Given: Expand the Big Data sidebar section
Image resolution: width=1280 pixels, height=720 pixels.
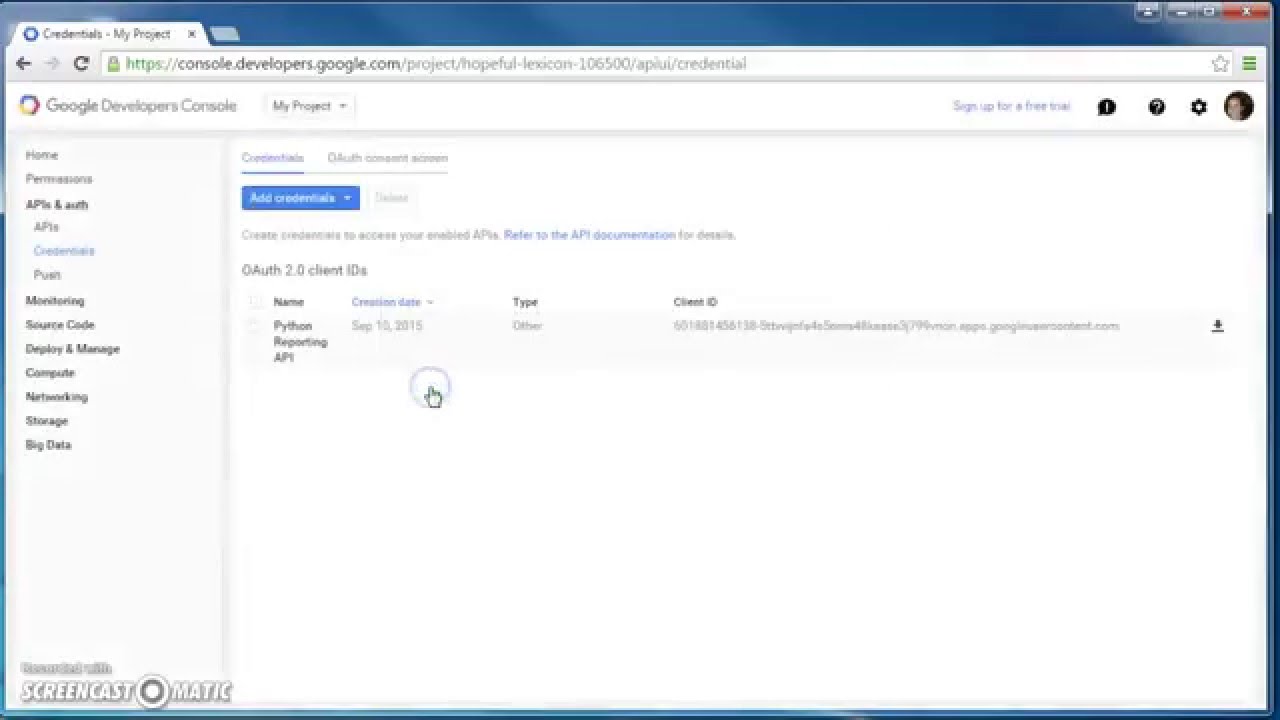Looking at the screenshot, I should (x=48, y=445).
